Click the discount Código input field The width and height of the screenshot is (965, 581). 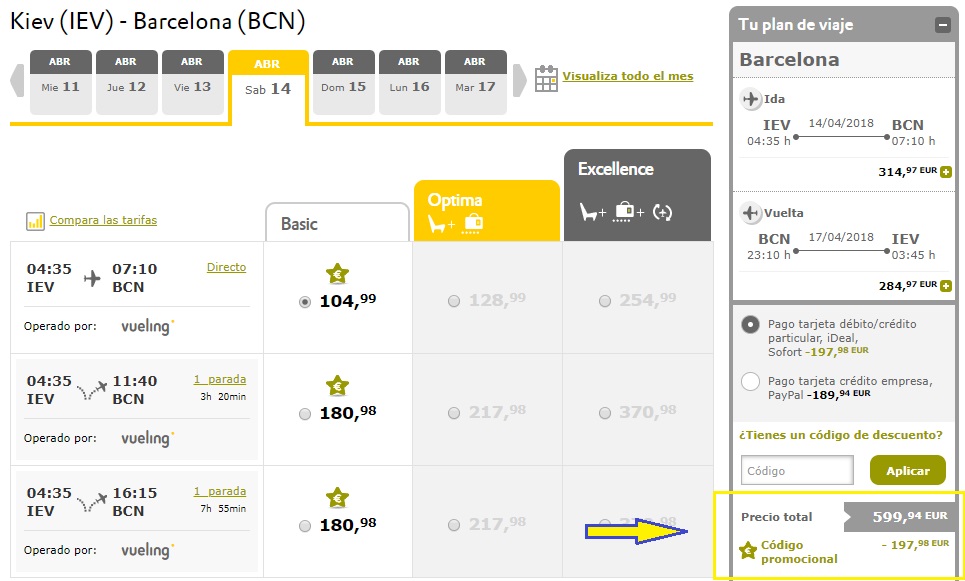click(797, 470)
